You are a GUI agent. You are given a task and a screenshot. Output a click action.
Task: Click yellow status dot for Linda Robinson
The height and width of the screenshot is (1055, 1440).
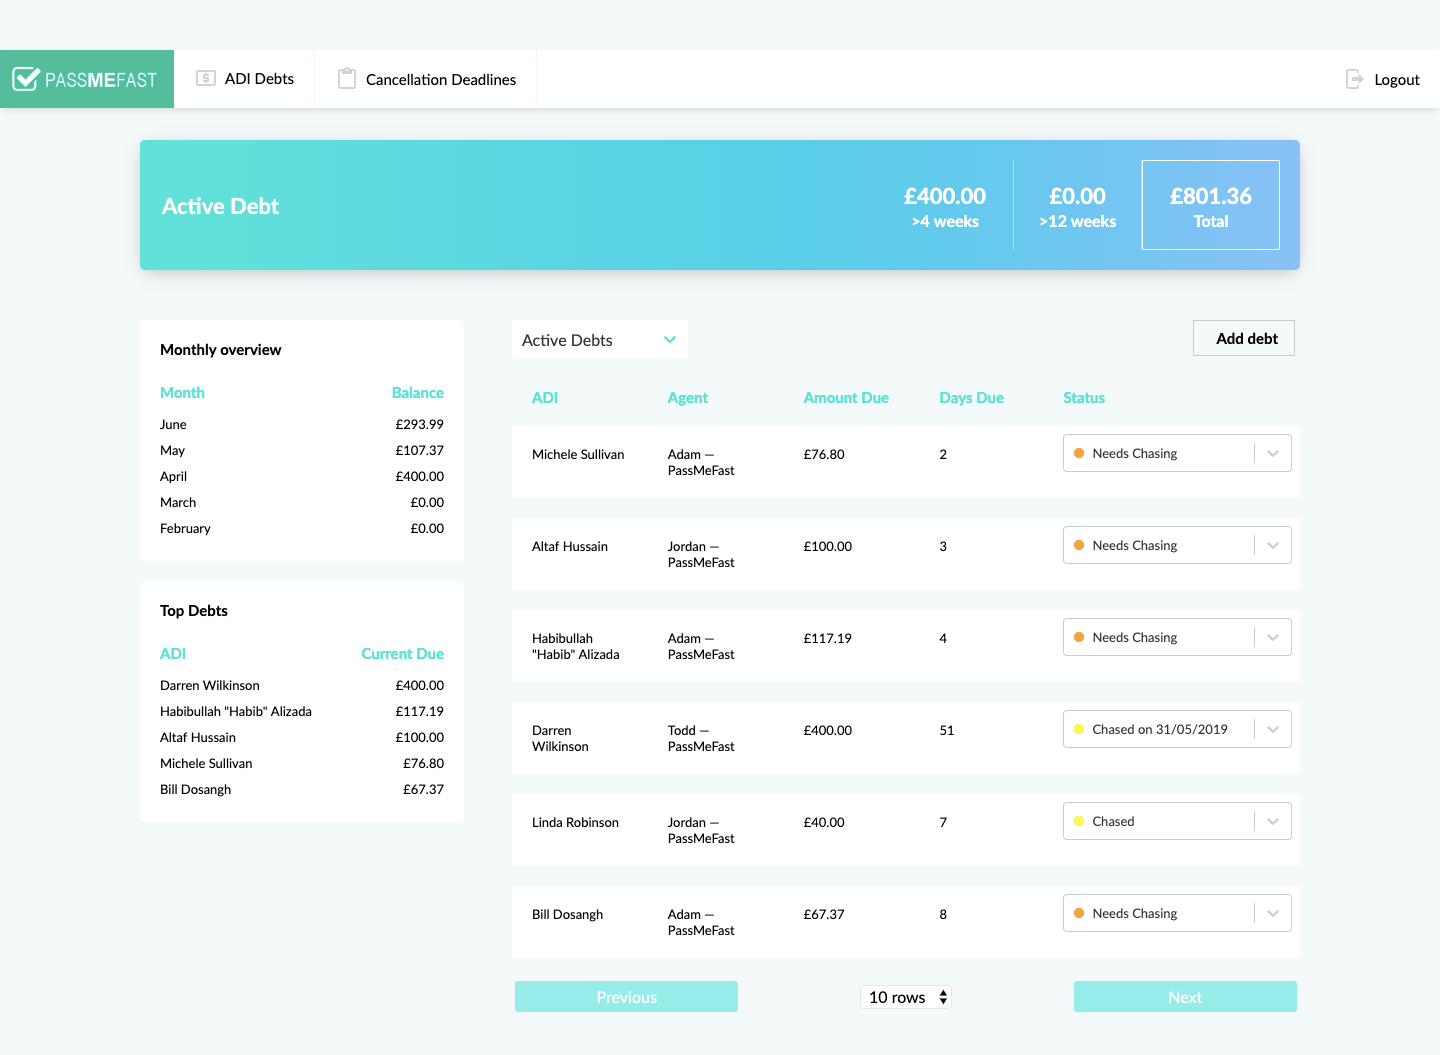point(1079,821)
